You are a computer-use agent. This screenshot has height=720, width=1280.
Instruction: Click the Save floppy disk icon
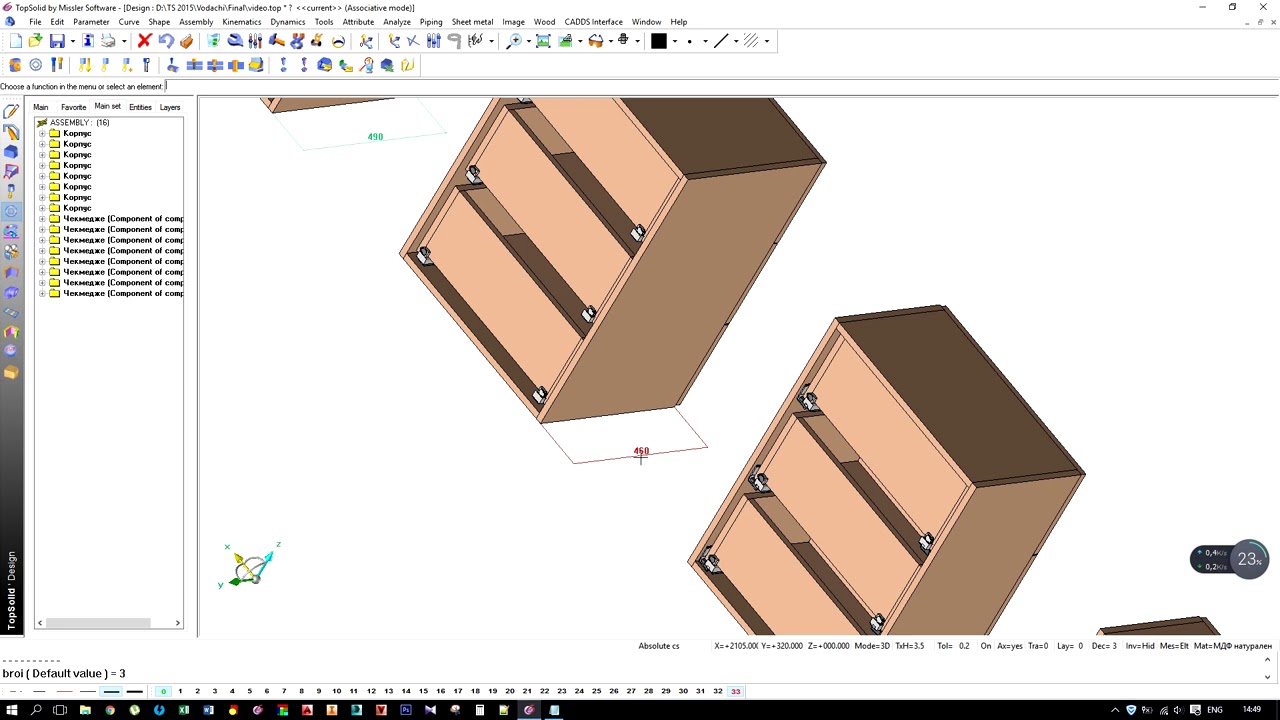pos(57,41)
